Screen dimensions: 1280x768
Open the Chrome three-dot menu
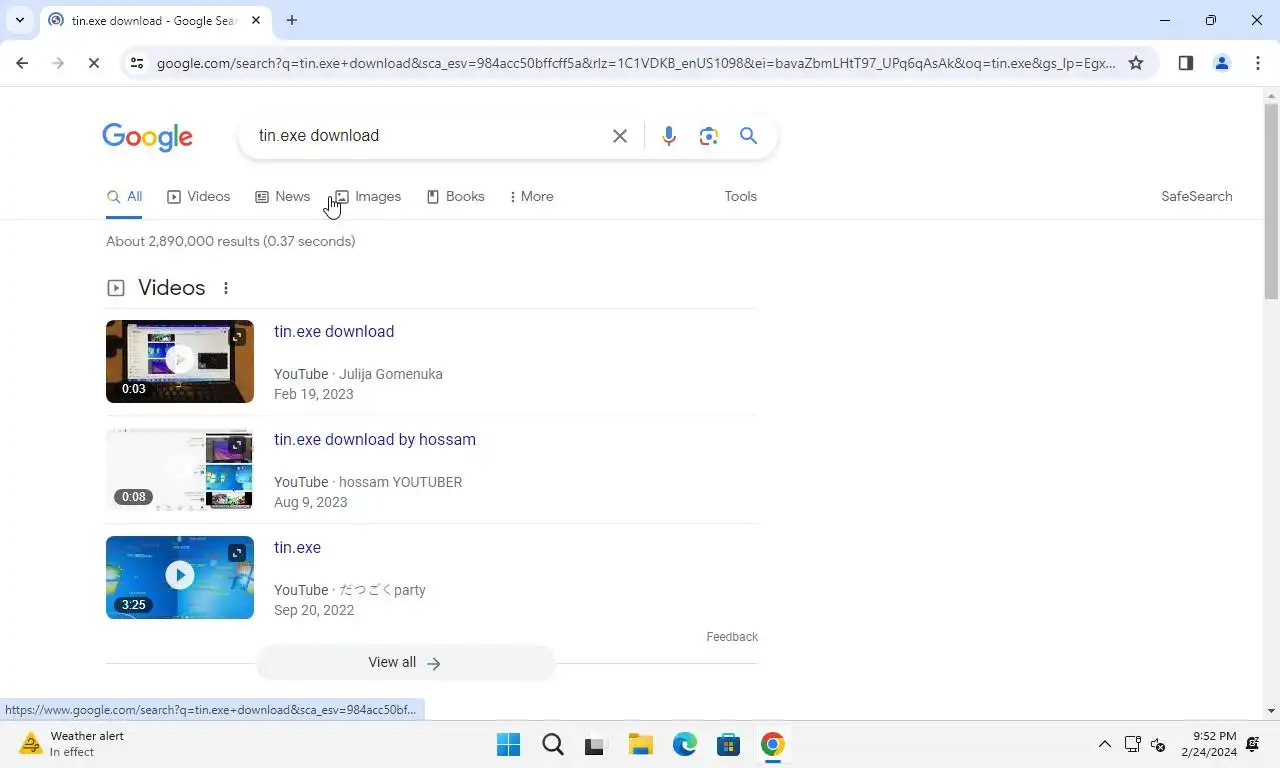point(1257,63)
